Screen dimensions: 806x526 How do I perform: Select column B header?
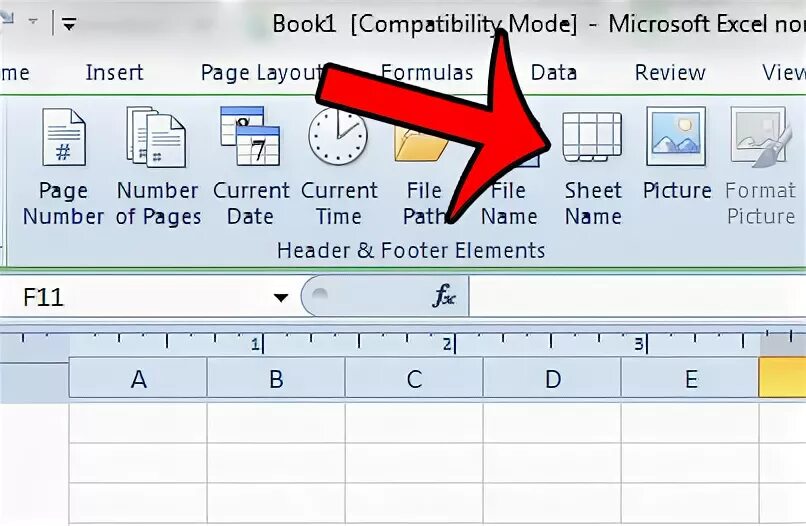(x=276, y=379)
